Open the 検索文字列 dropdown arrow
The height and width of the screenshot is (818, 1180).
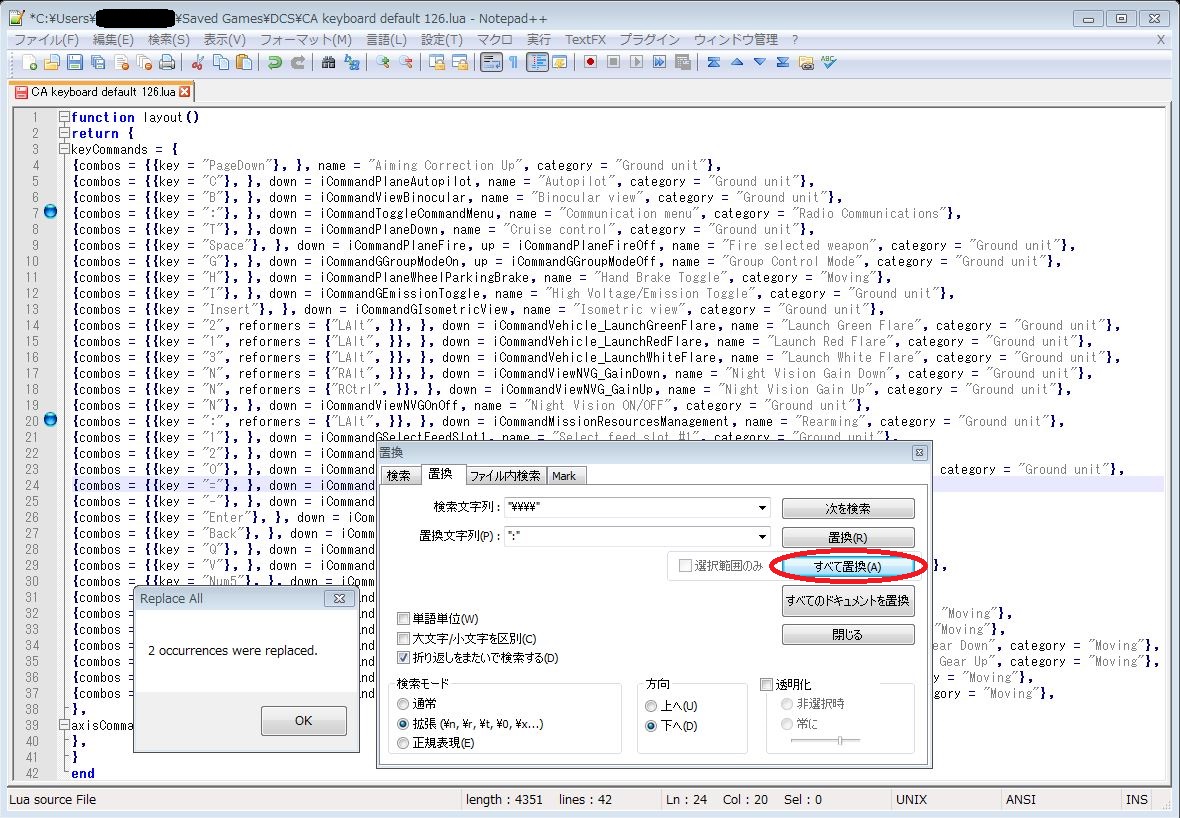click(x=763, y=508)
